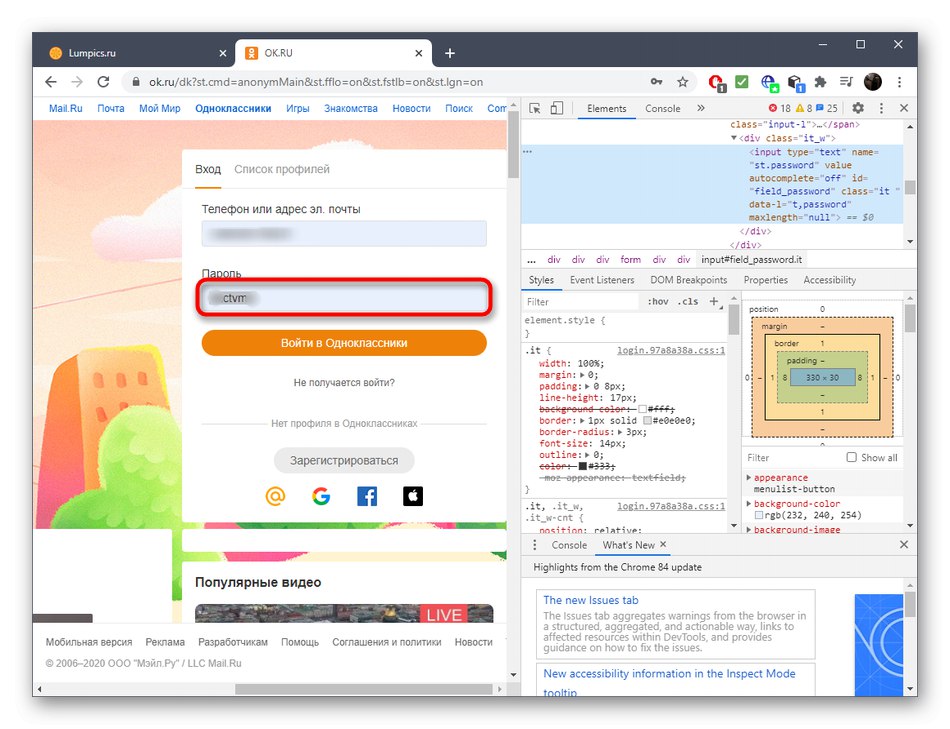
Task: Click the red shield extension icon
Action: coord(717,83)
